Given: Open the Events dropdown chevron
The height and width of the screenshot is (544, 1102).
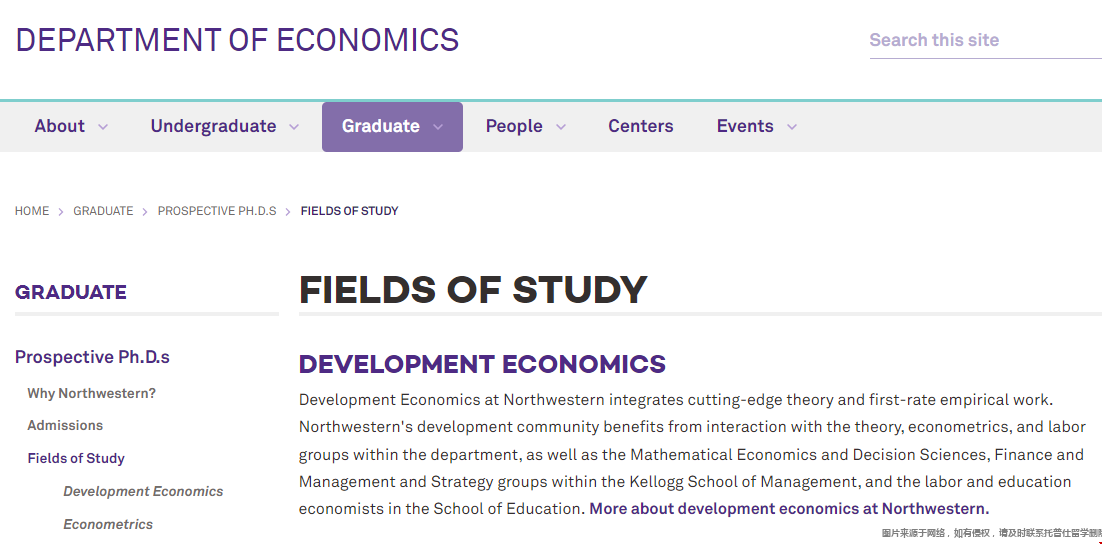Looking at the screenshot, I should [792, 127].
